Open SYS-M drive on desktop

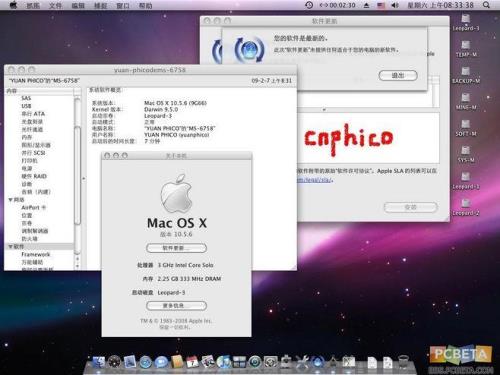coord(466,154)
